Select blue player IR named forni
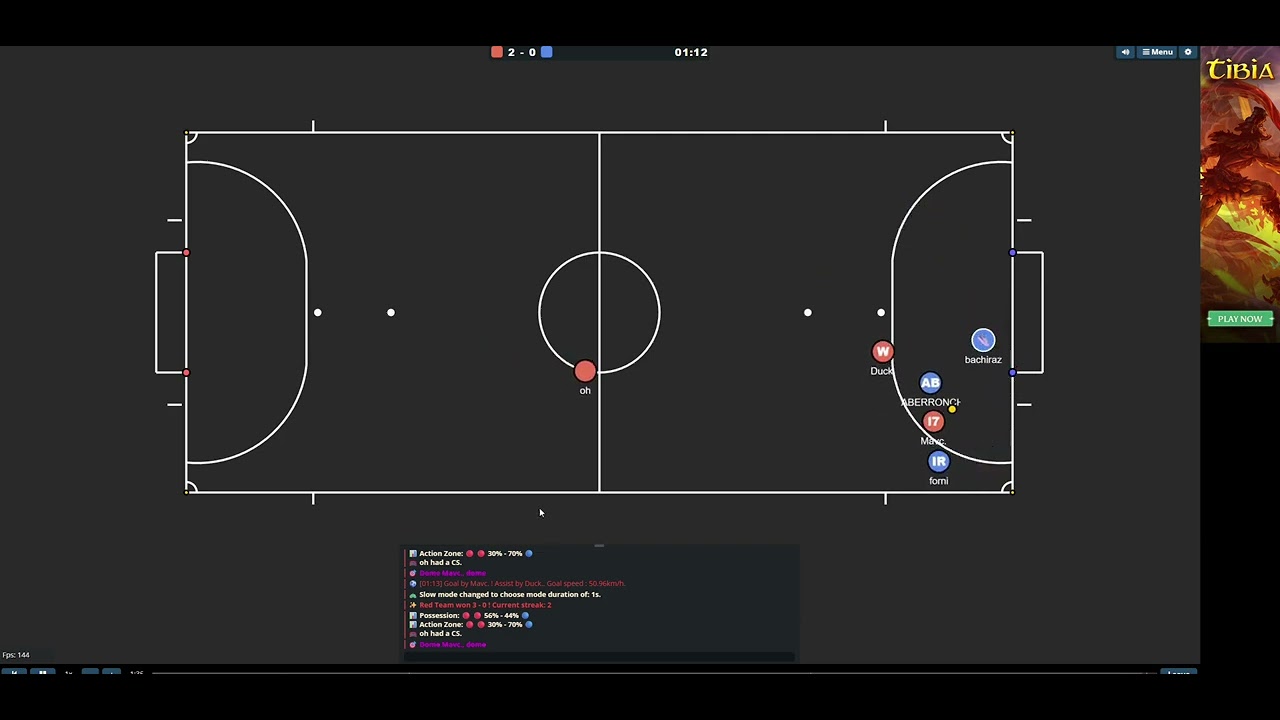This screenshot has height=720, width=1280. click(938, 462)
